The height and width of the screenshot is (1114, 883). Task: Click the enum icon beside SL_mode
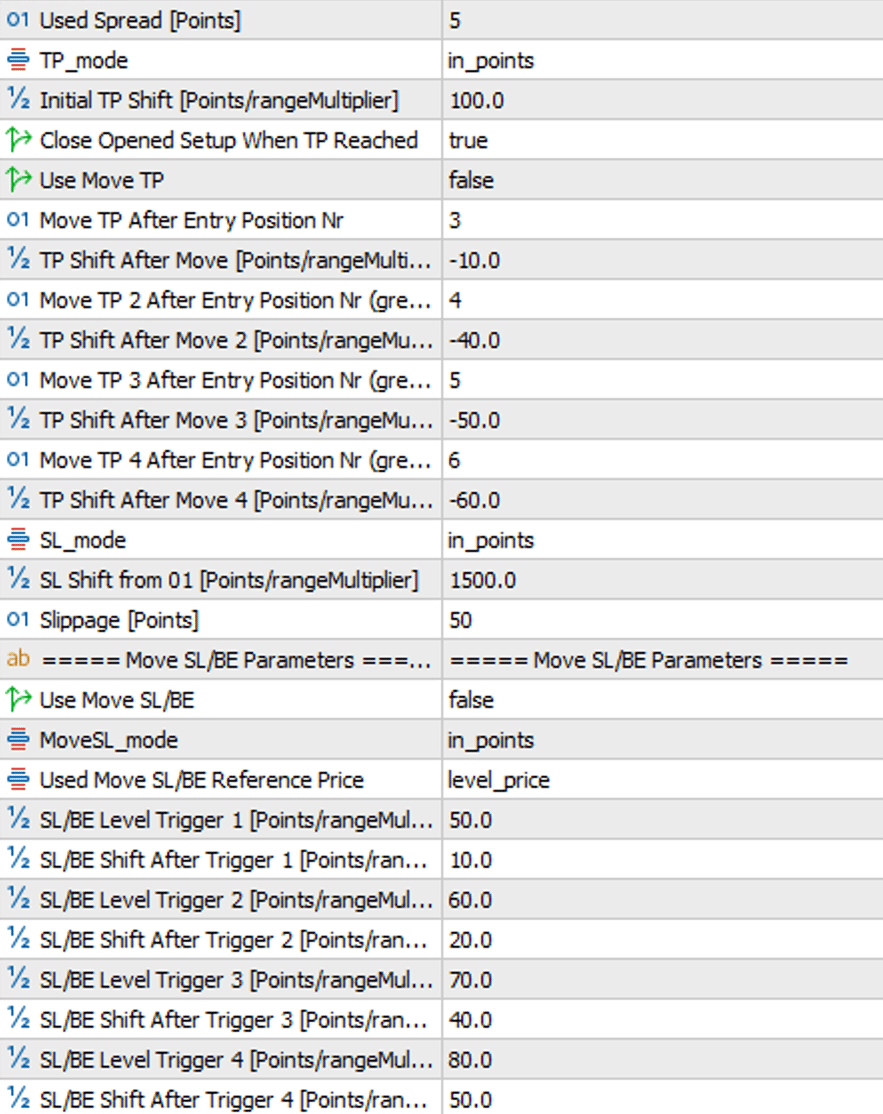point(18,539)
